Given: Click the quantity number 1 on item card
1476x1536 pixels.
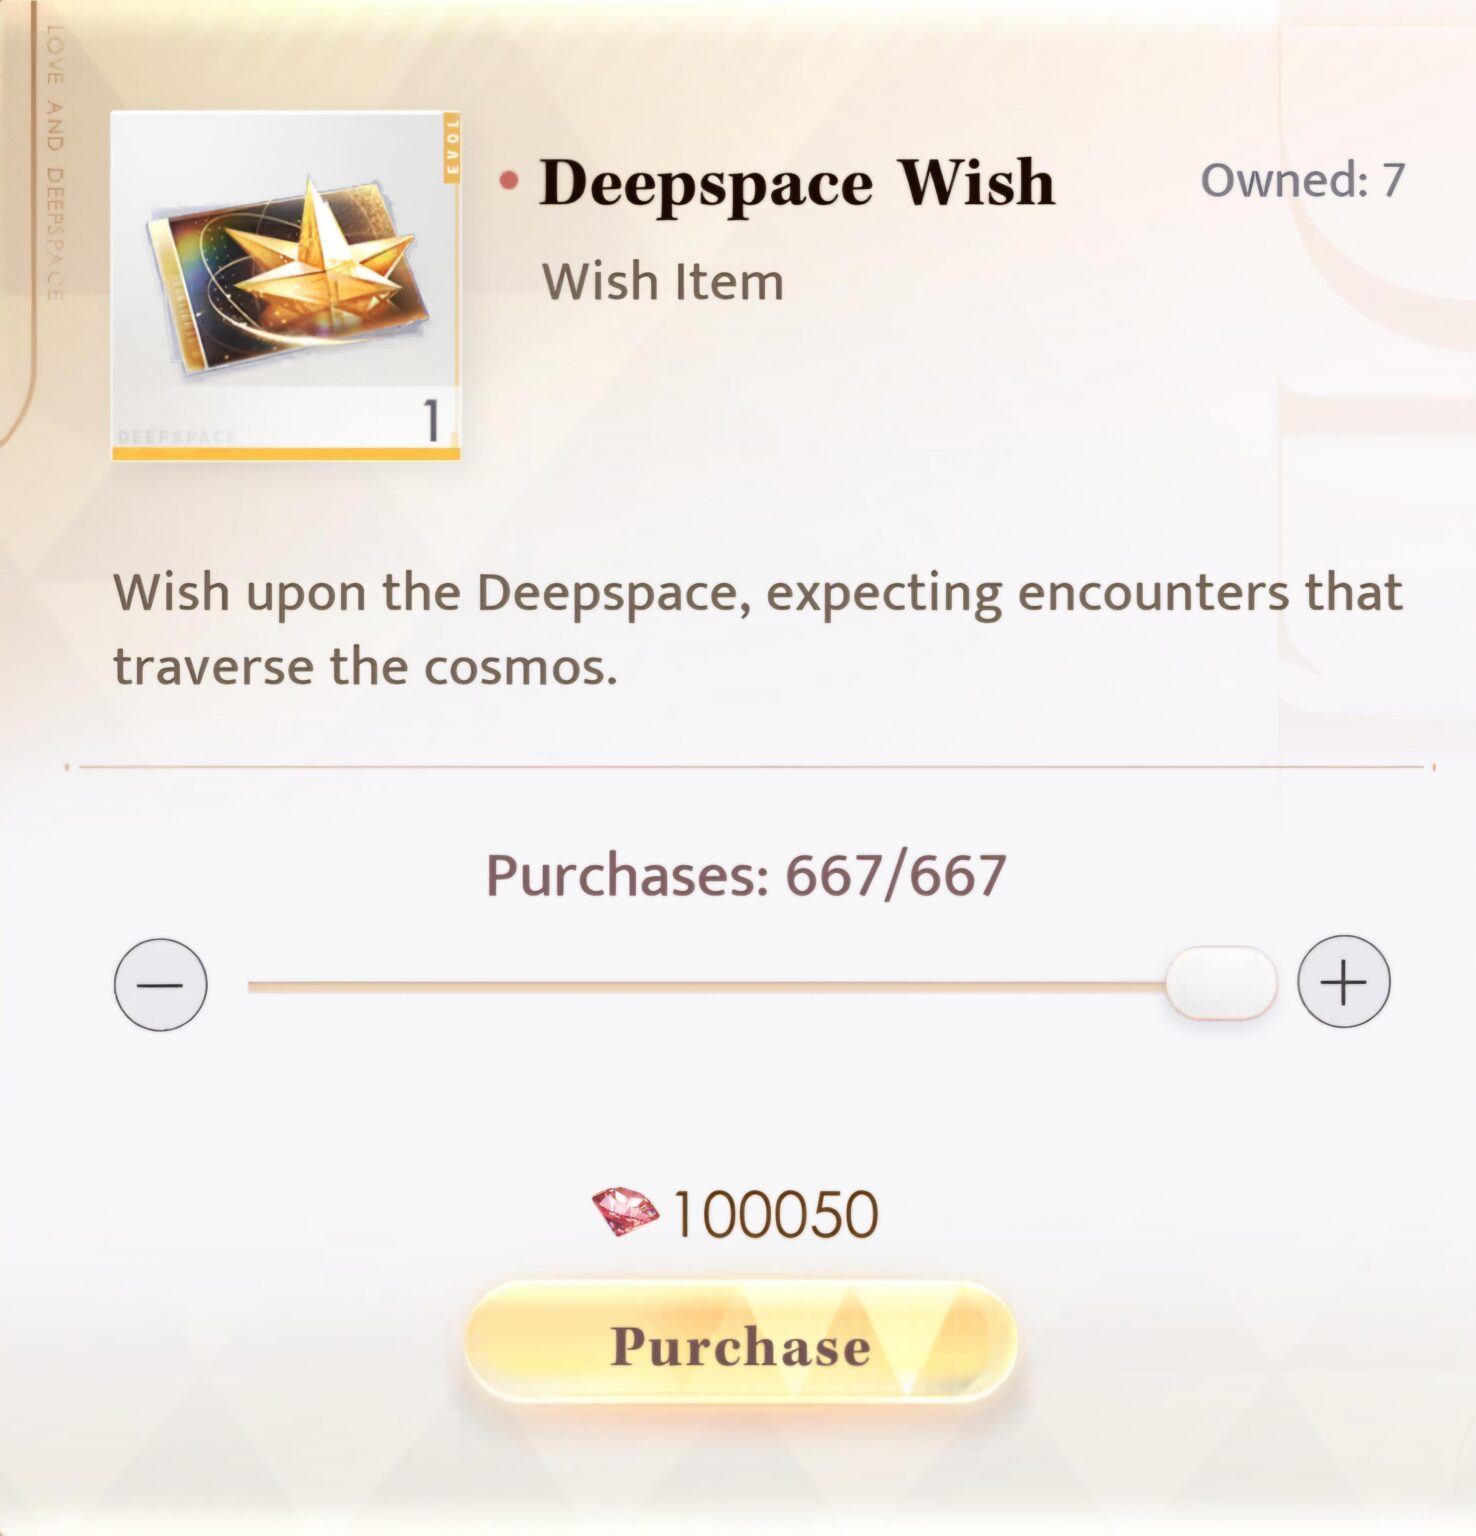Looking at the screenshot, I should (x=432, y=420).
